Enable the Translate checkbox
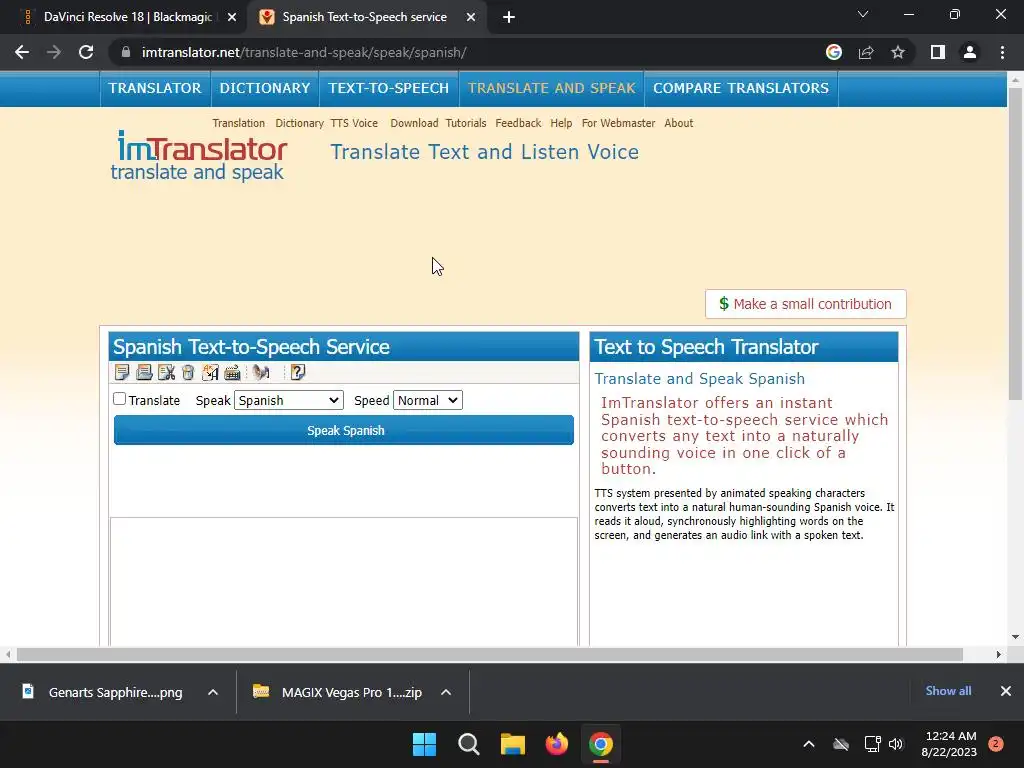Viewport: 1024px width, 768px height. point(120,398)
